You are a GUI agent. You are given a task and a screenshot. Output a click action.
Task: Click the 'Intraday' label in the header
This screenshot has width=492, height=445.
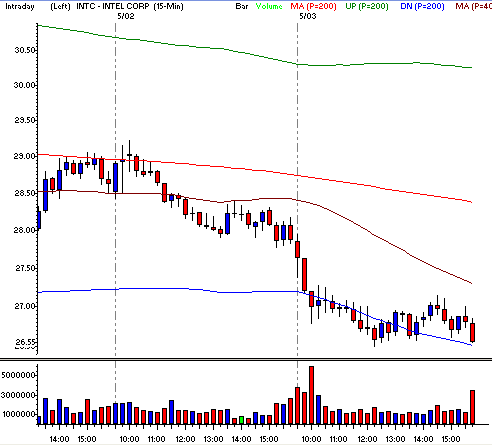click(x=20, y=6)
